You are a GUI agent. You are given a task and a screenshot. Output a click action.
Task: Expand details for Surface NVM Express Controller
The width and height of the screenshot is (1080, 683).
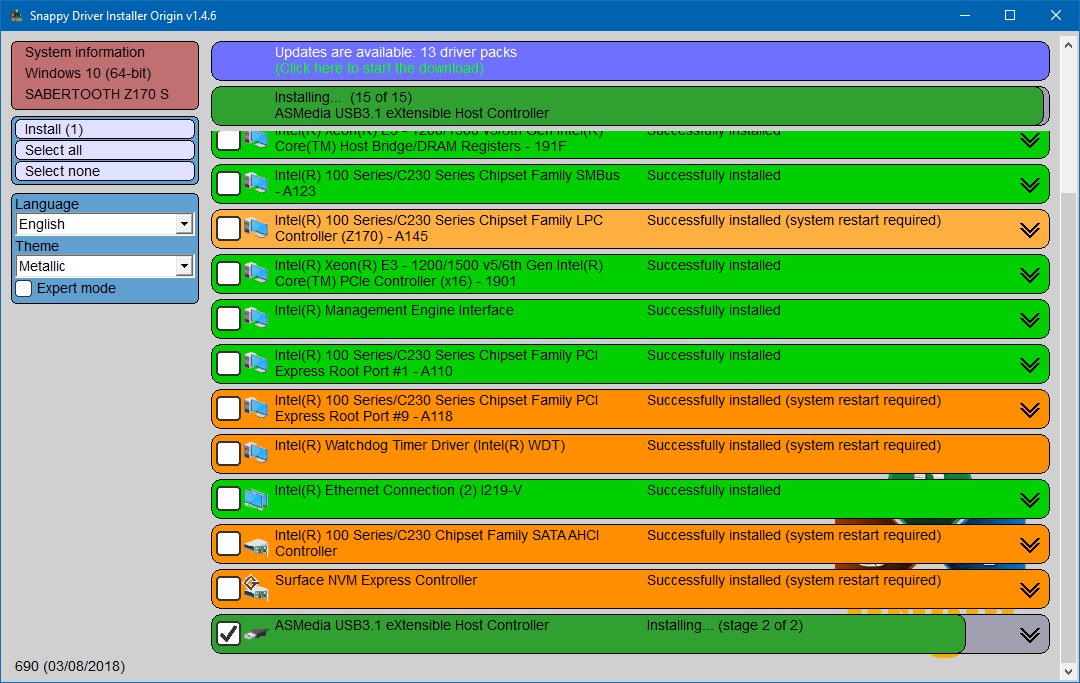1030,590
